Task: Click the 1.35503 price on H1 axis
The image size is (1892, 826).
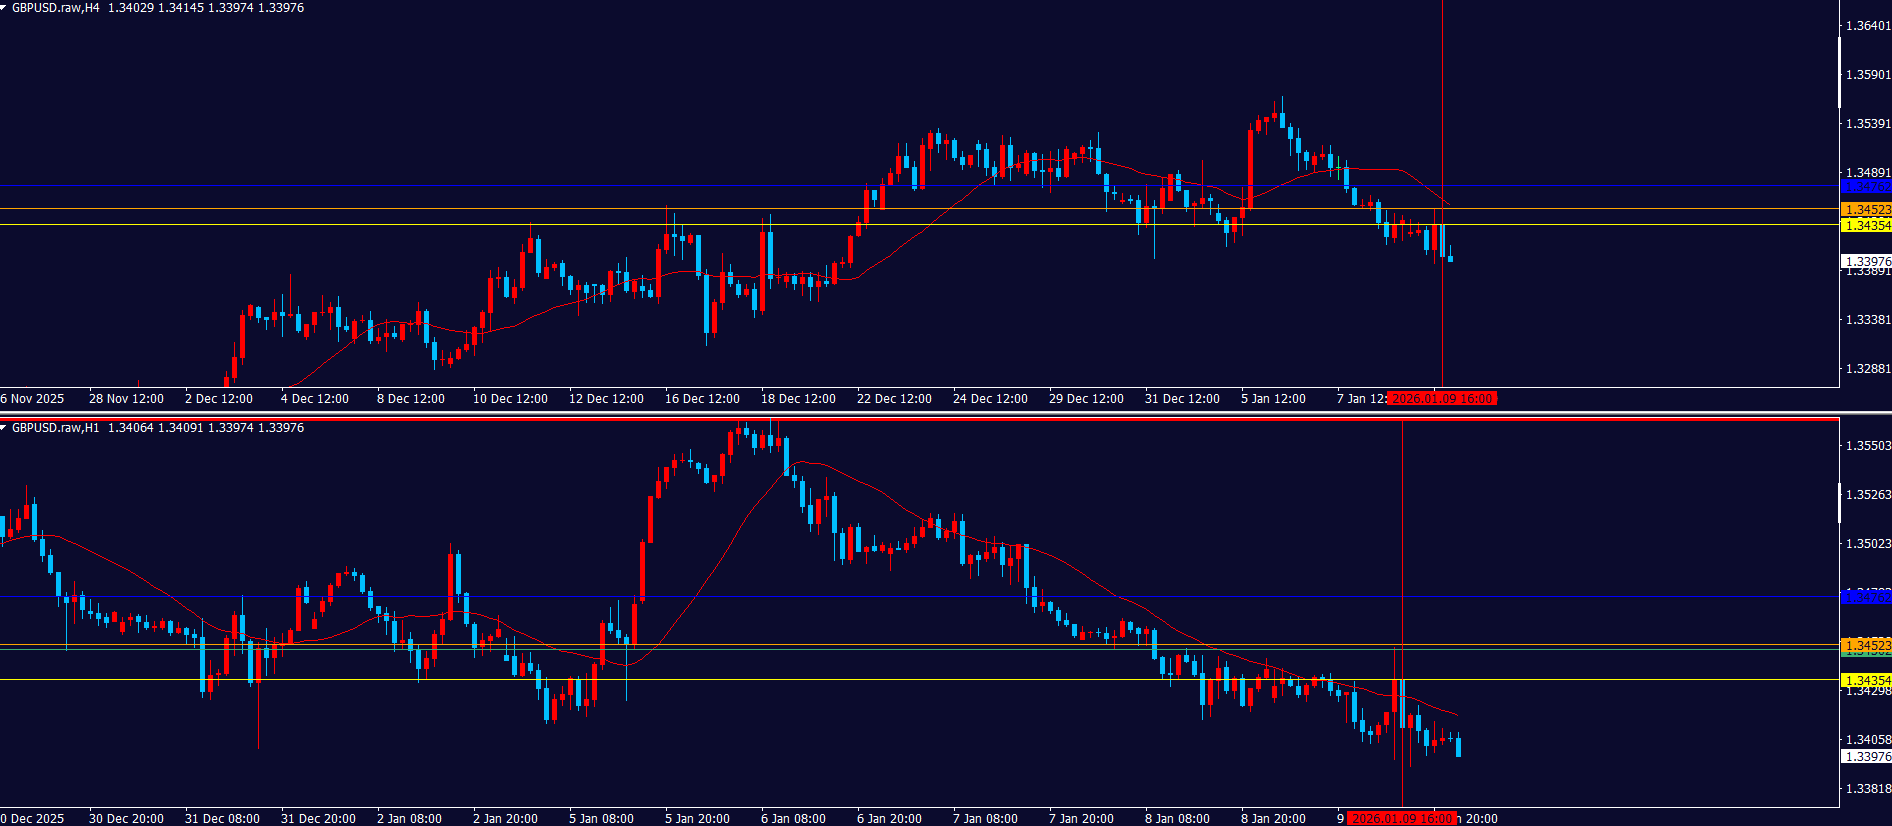Action: (x=1867, y=446)
